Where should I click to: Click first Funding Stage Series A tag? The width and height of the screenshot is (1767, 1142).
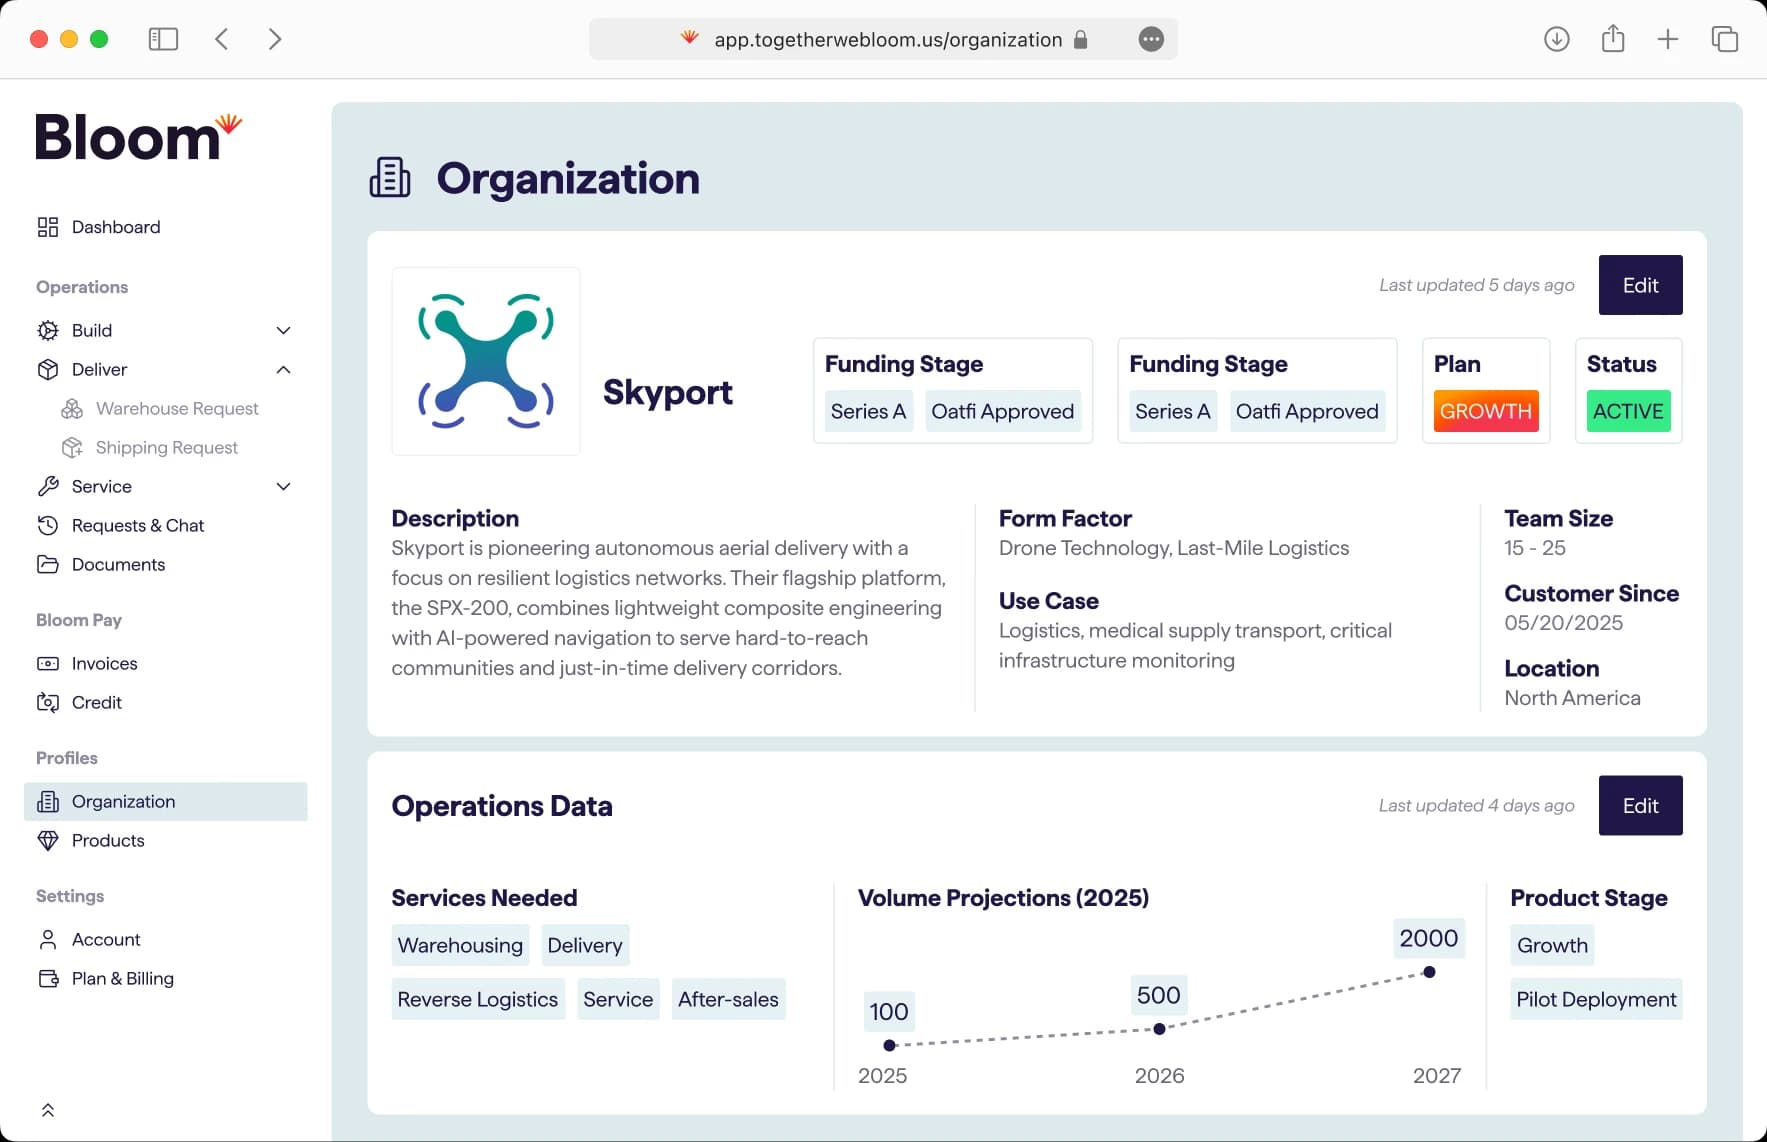click(868, 411)
